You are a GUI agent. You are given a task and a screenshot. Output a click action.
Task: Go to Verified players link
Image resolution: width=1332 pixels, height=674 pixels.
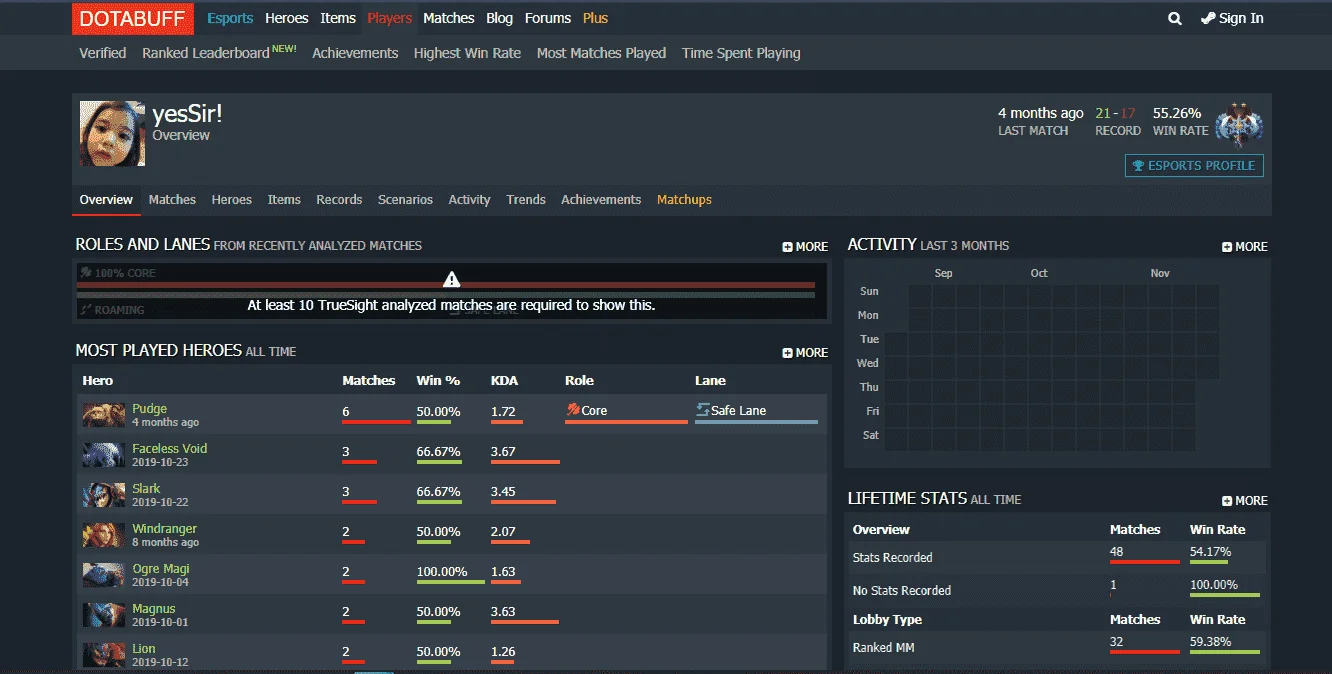click(x=103, y=53)
